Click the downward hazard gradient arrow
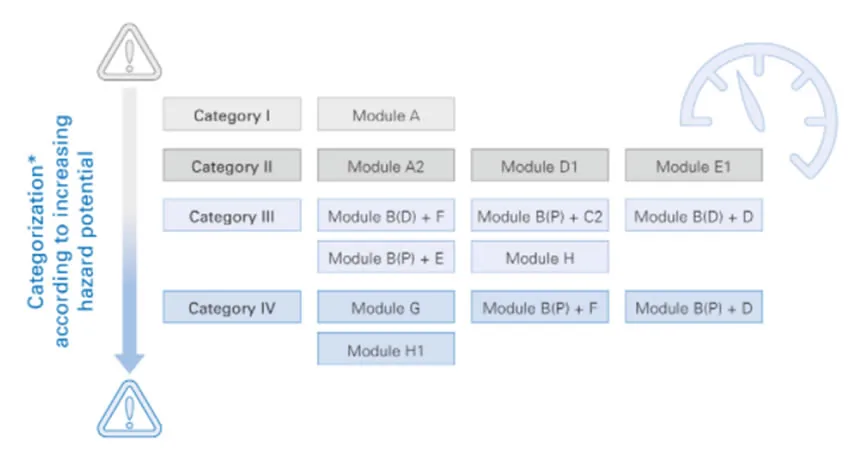The width and height of the screenshot is (865, 472). [129, 230]
